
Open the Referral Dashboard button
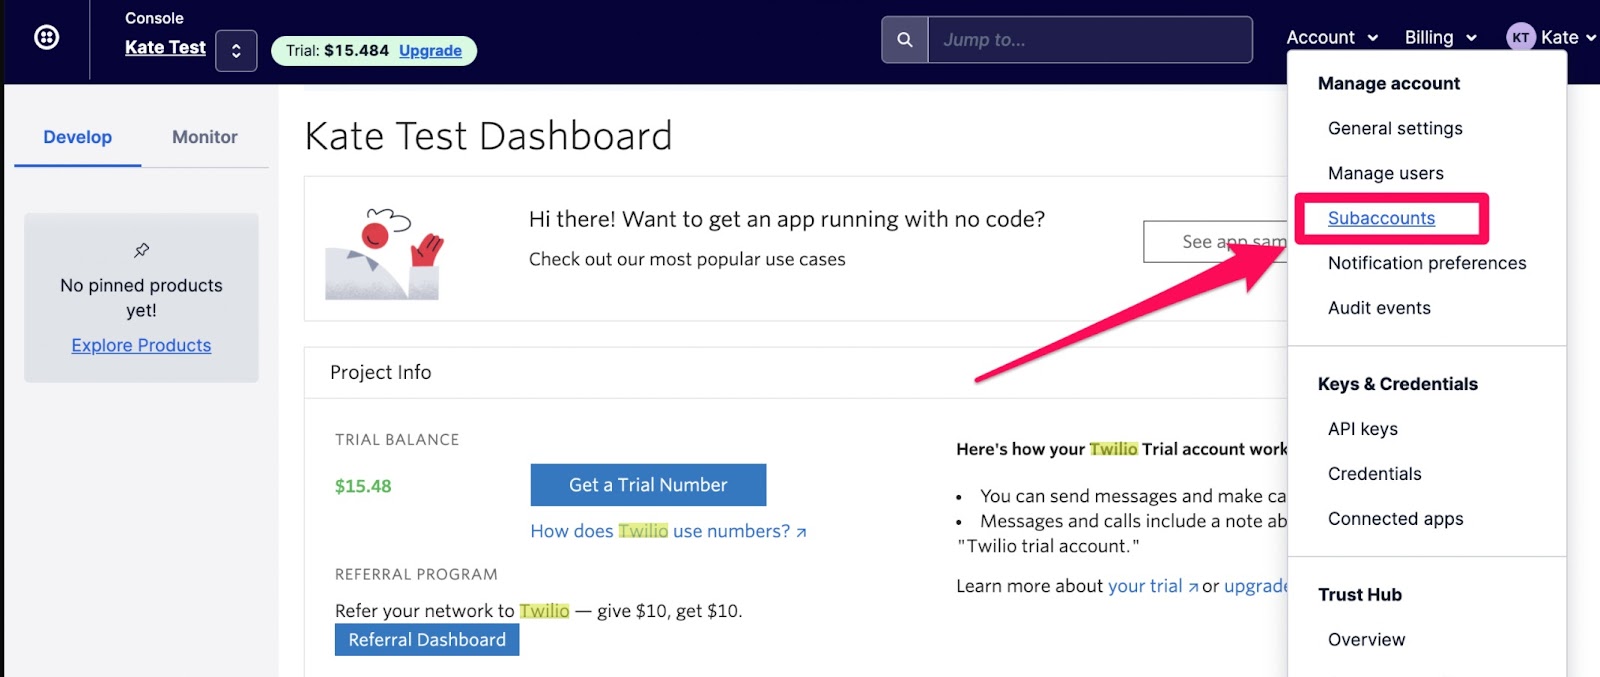pos(427,640)
